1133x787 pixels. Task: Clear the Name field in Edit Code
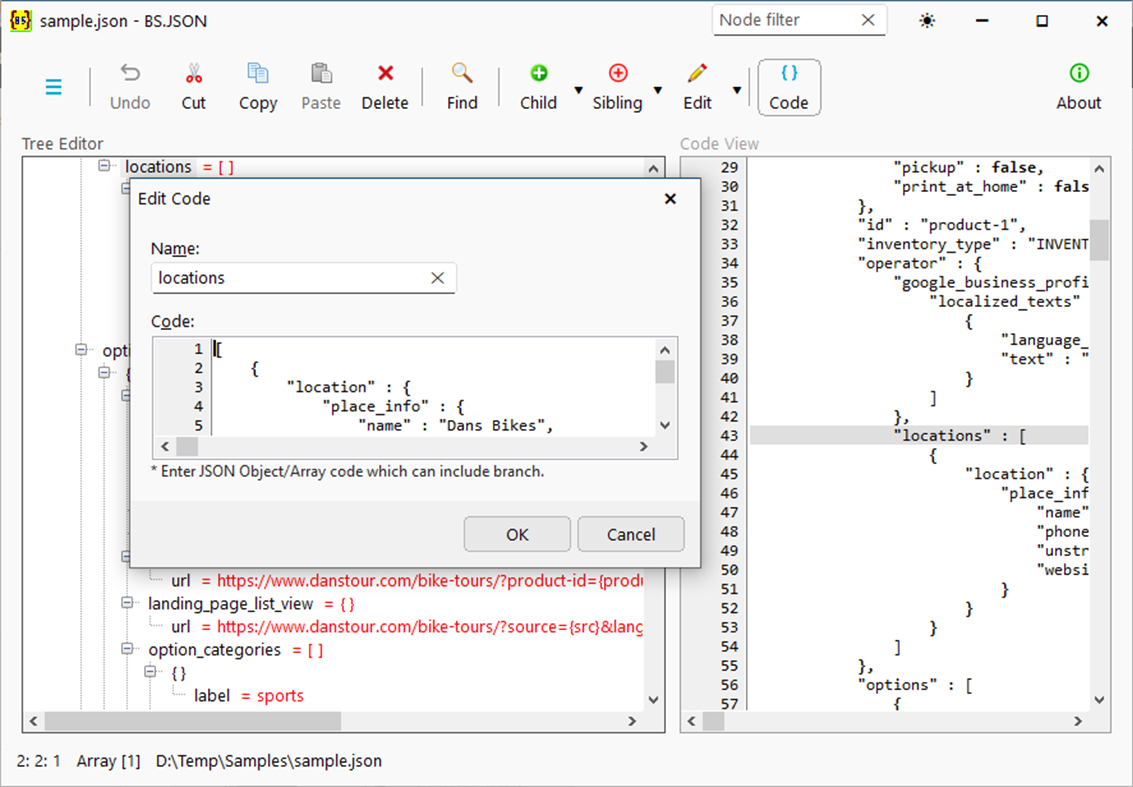pos(438,278)
